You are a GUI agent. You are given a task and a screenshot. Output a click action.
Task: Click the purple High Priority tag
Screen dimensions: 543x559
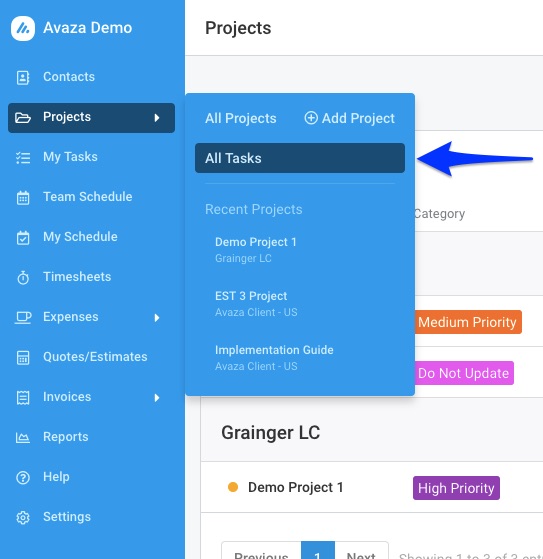[x=456, y=488]
